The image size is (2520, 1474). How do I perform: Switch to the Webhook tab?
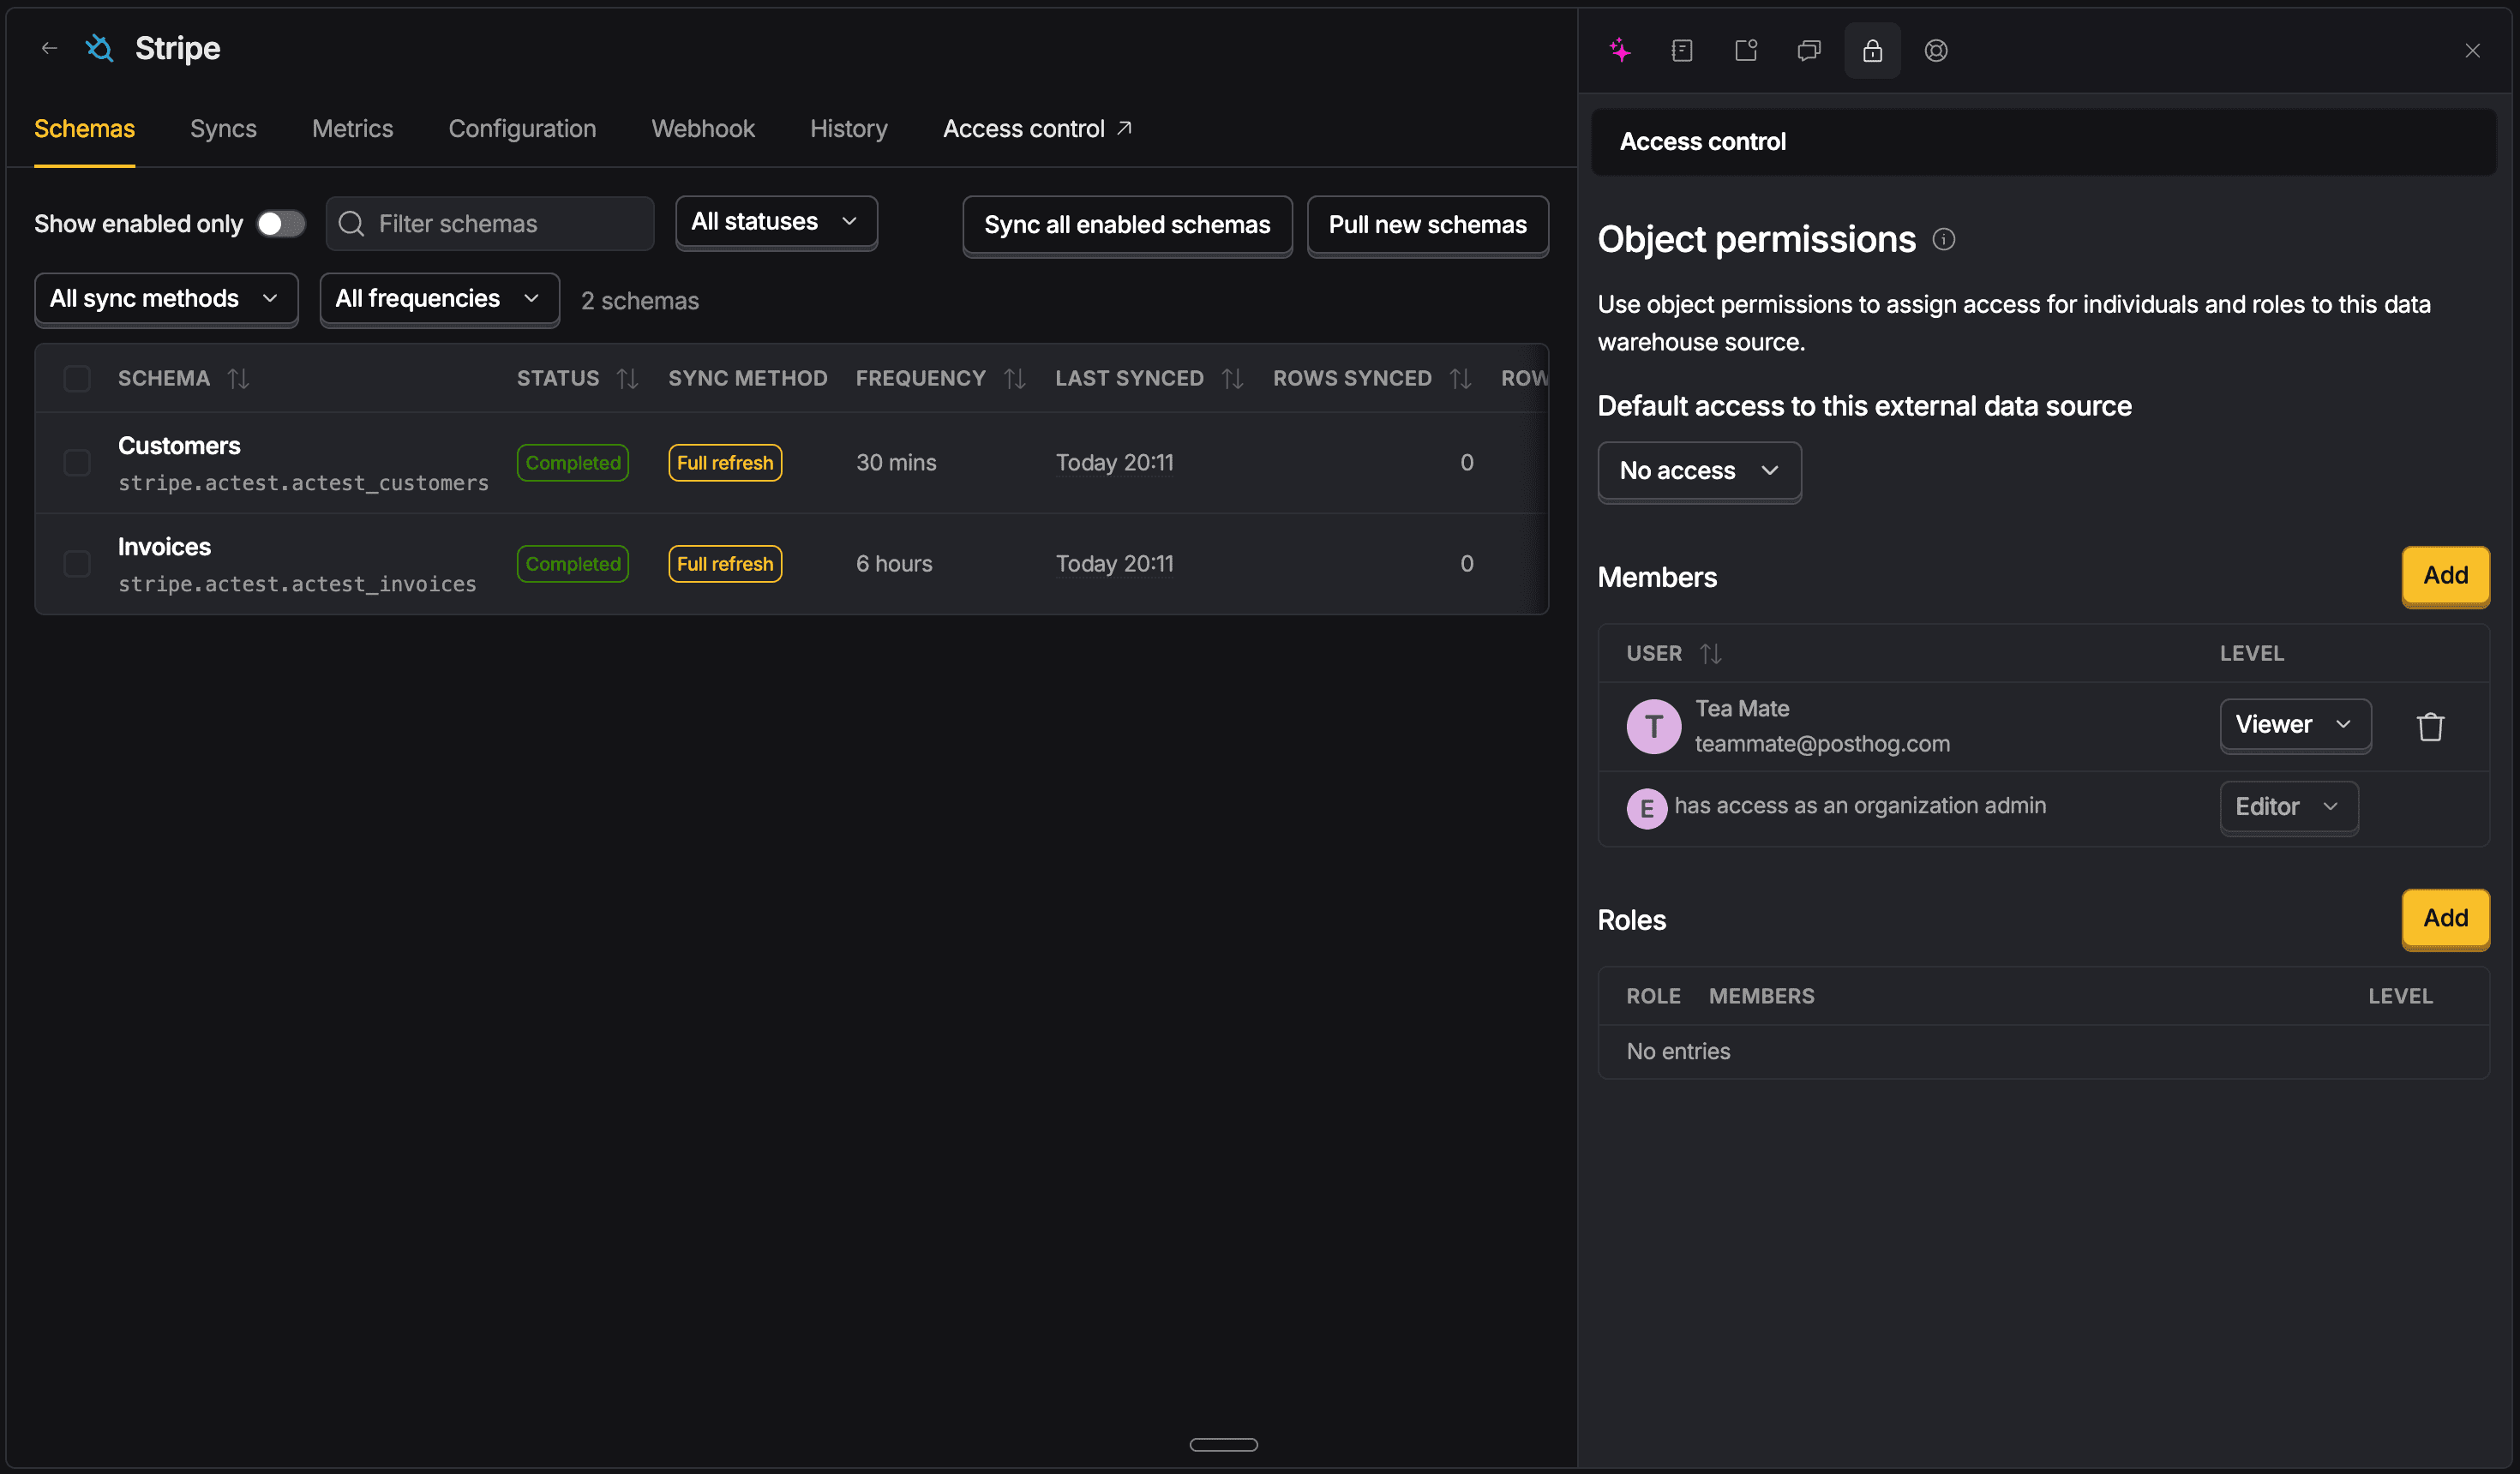pyautogui.click(x=703, y=129)
